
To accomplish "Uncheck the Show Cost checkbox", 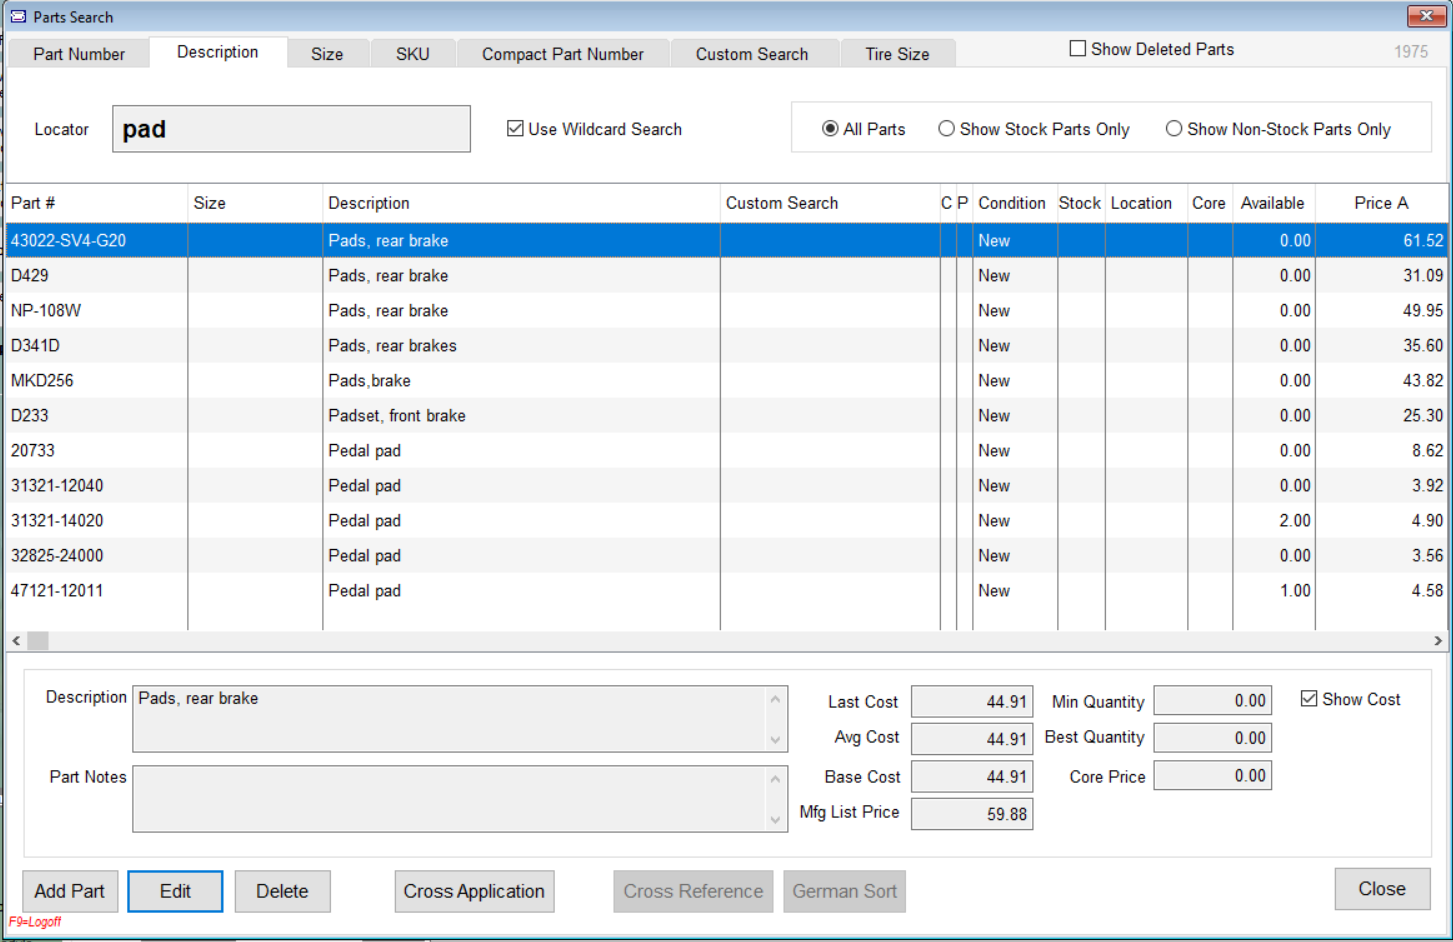I will (1309, 699).
